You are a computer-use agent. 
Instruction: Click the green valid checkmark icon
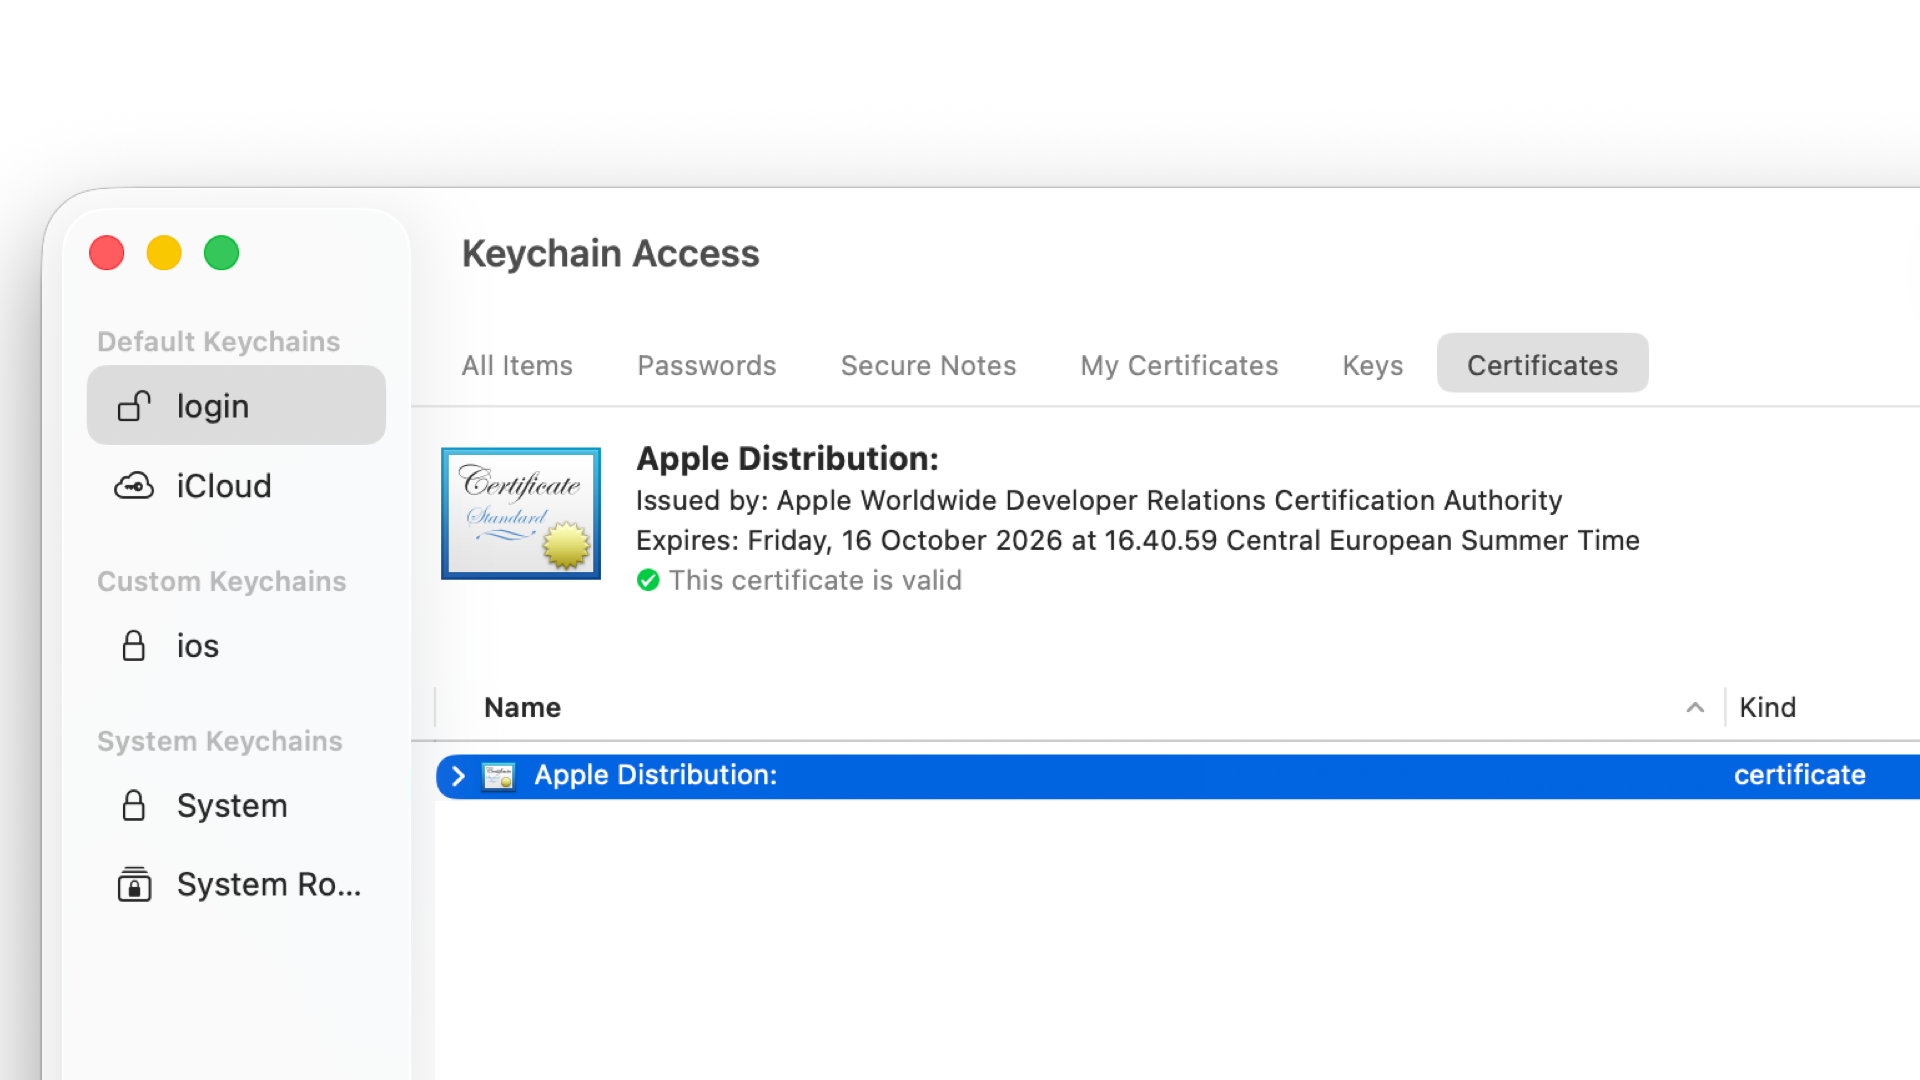648,580
